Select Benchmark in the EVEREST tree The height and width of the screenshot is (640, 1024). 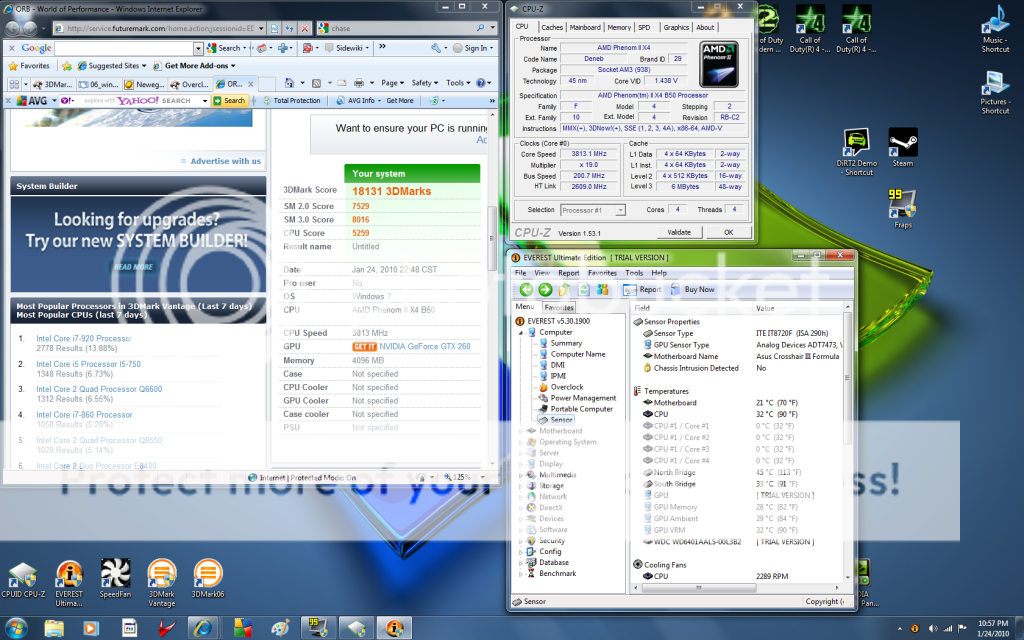point(557,573)
